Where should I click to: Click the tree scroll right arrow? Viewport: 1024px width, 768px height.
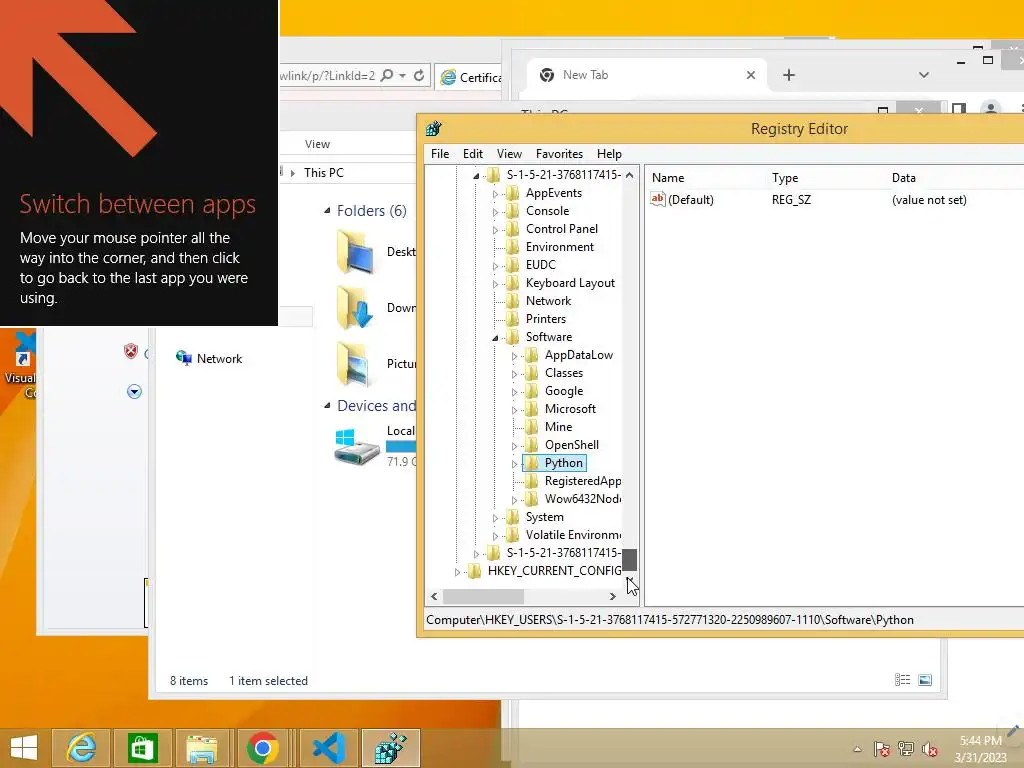click(613, 596)
